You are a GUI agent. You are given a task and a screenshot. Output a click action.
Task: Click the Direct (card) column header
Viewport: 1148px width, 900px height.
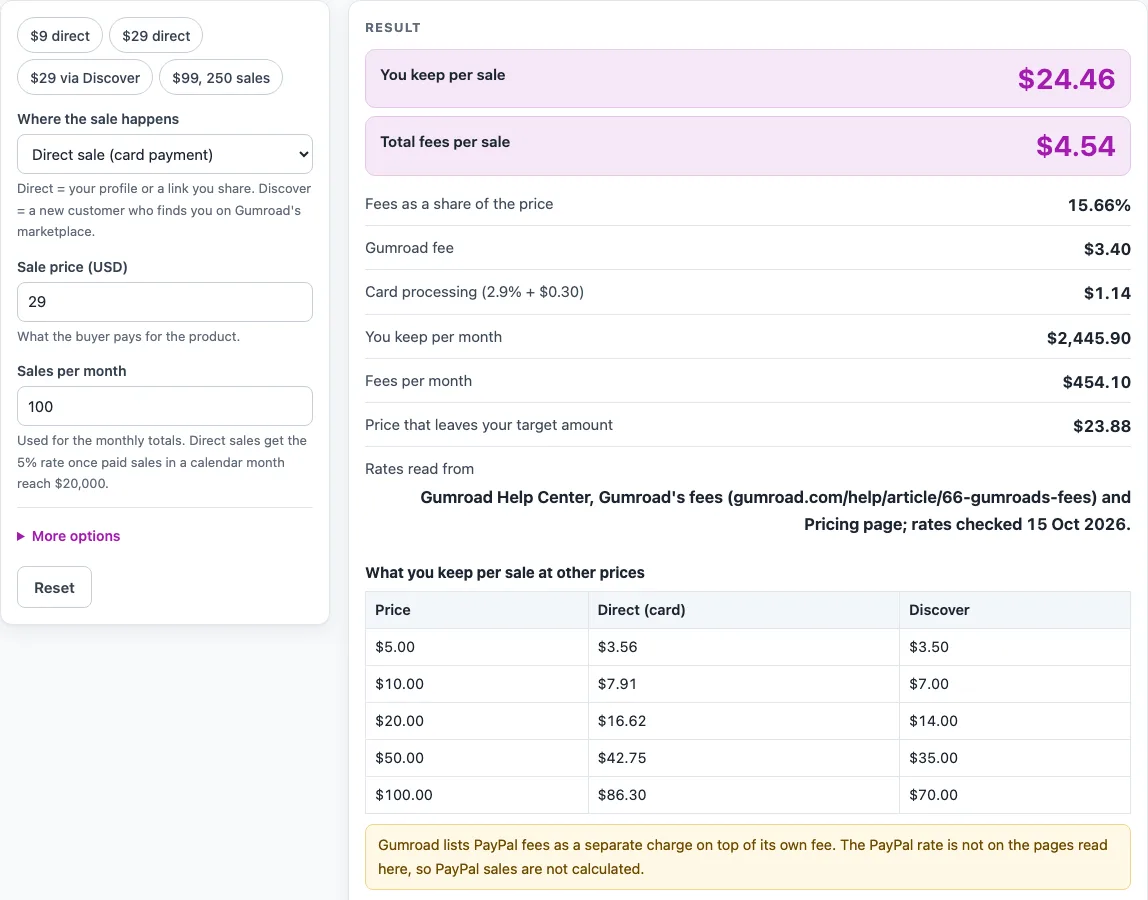[744, 610]
